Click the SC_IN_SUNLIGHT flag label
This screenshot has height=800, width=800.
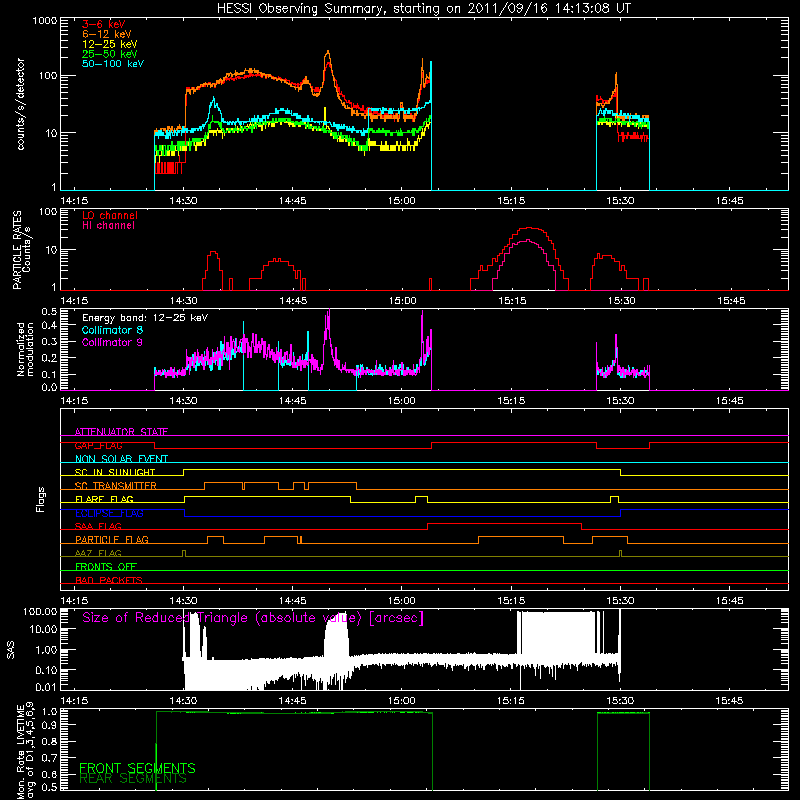point(115,472)
